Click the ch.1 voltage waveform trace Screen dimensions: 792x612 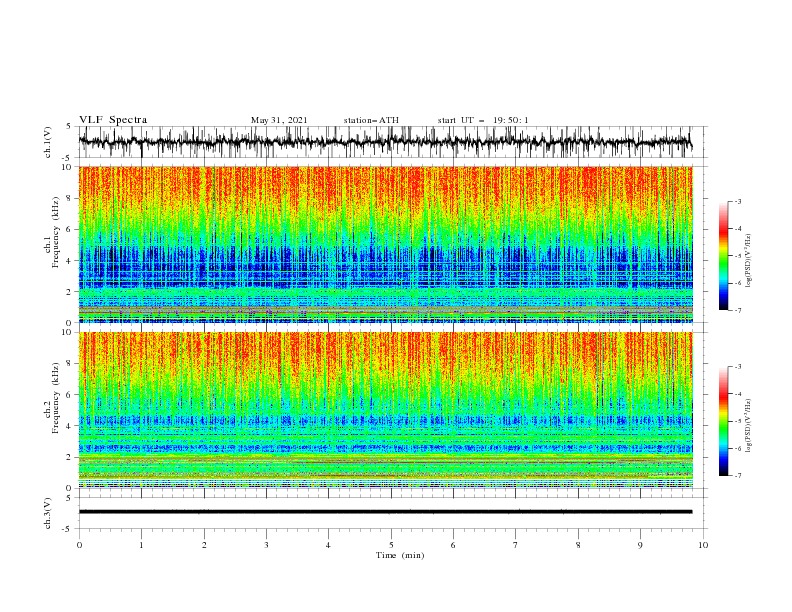(x=385, y=142)
